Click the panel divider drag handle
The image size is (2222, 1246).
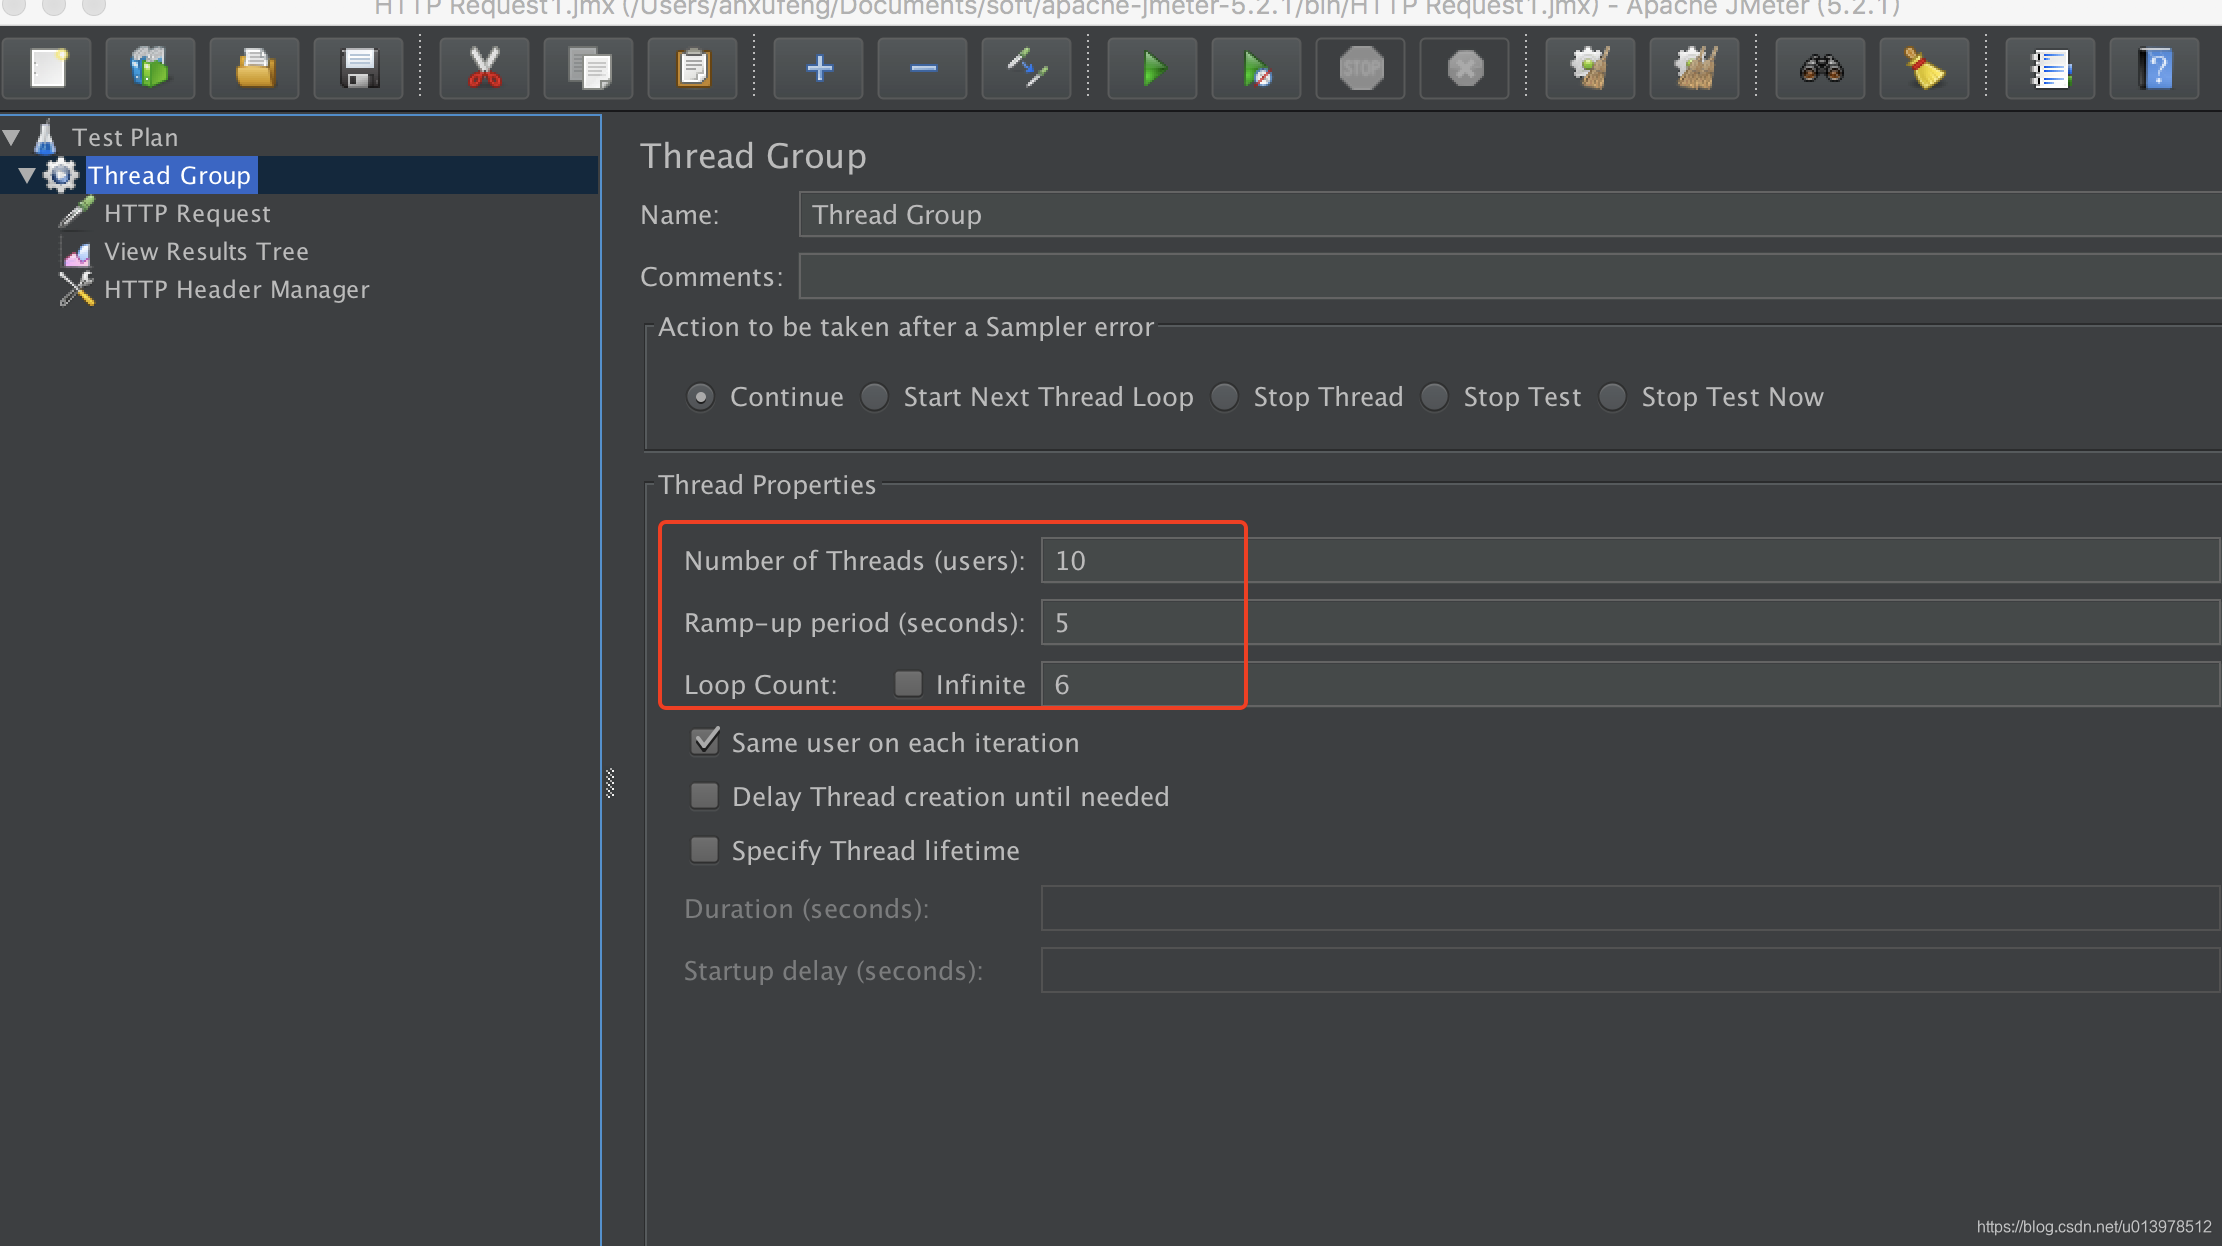(x=610, y=783)
